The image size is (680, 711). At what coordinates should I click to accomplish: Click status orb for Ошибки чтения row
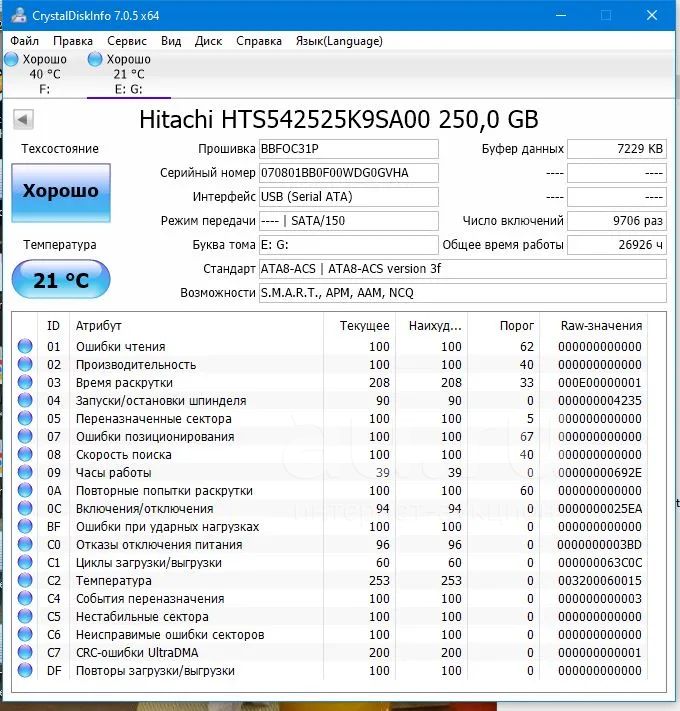pyautogui.click(x=25, y=347)
